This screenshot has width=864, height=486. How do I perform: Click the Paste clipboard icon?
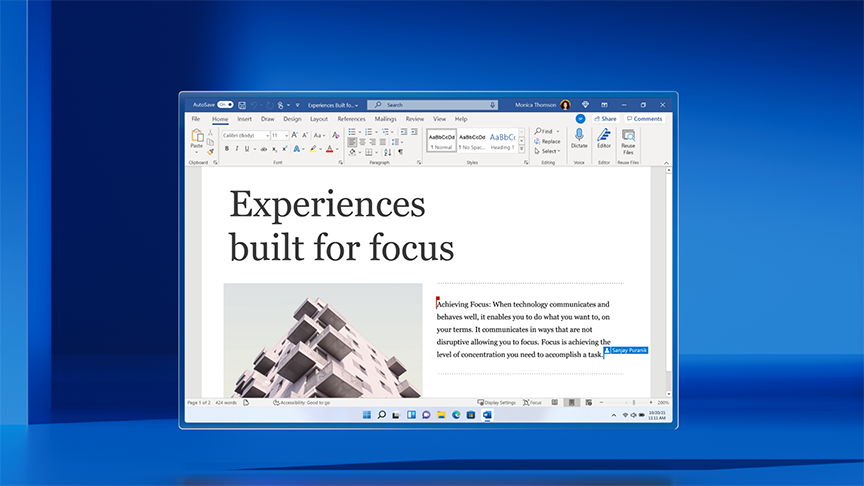point(197,136)
